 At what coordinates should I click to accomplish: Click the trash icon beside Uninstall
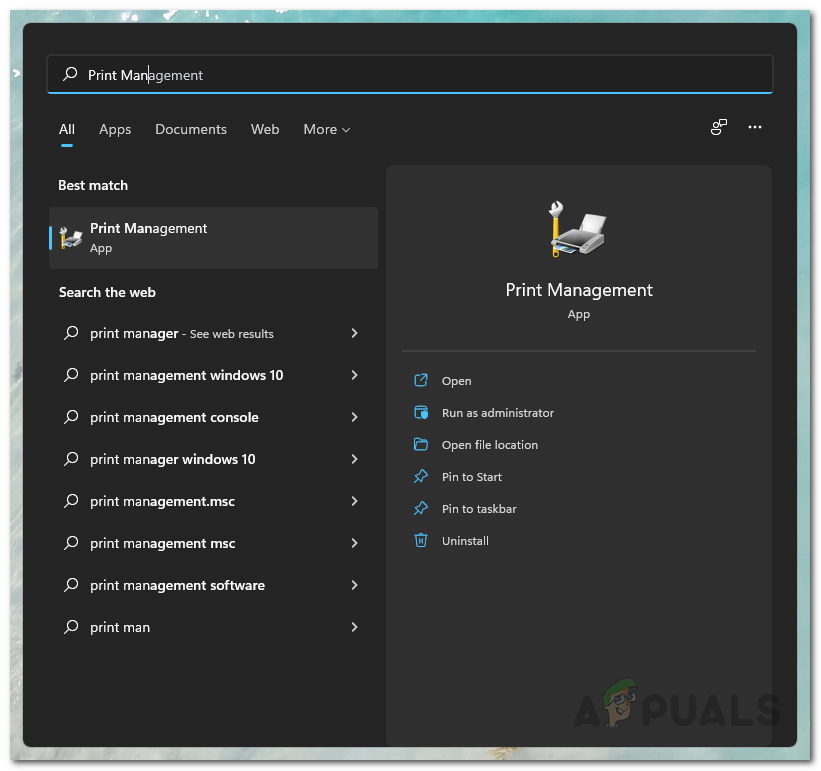421,540
